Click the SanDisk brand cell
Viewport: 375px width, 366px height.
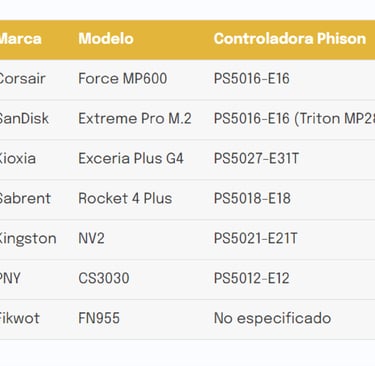pos(24,119)
